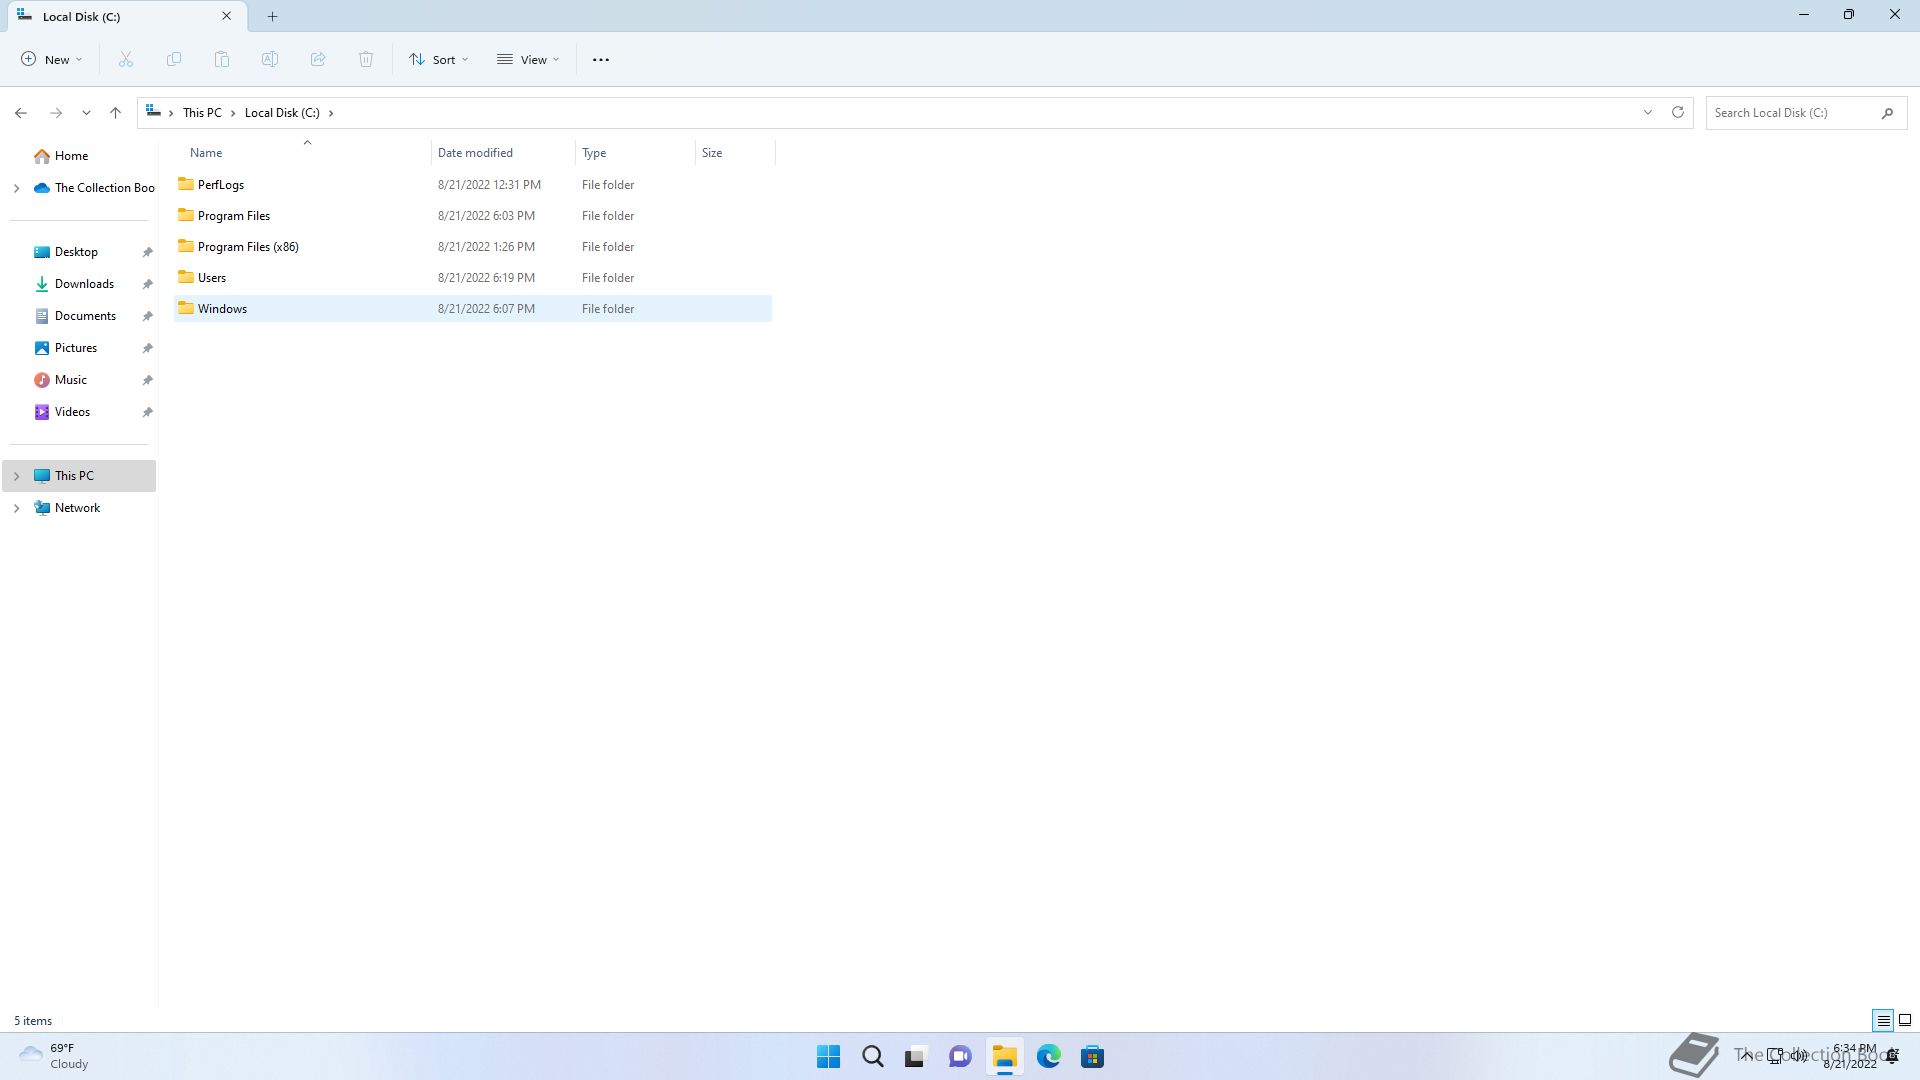Expand the Network tree node
The width and height of the screenshot is (1920, 1080).
click(x=16, y=508)
